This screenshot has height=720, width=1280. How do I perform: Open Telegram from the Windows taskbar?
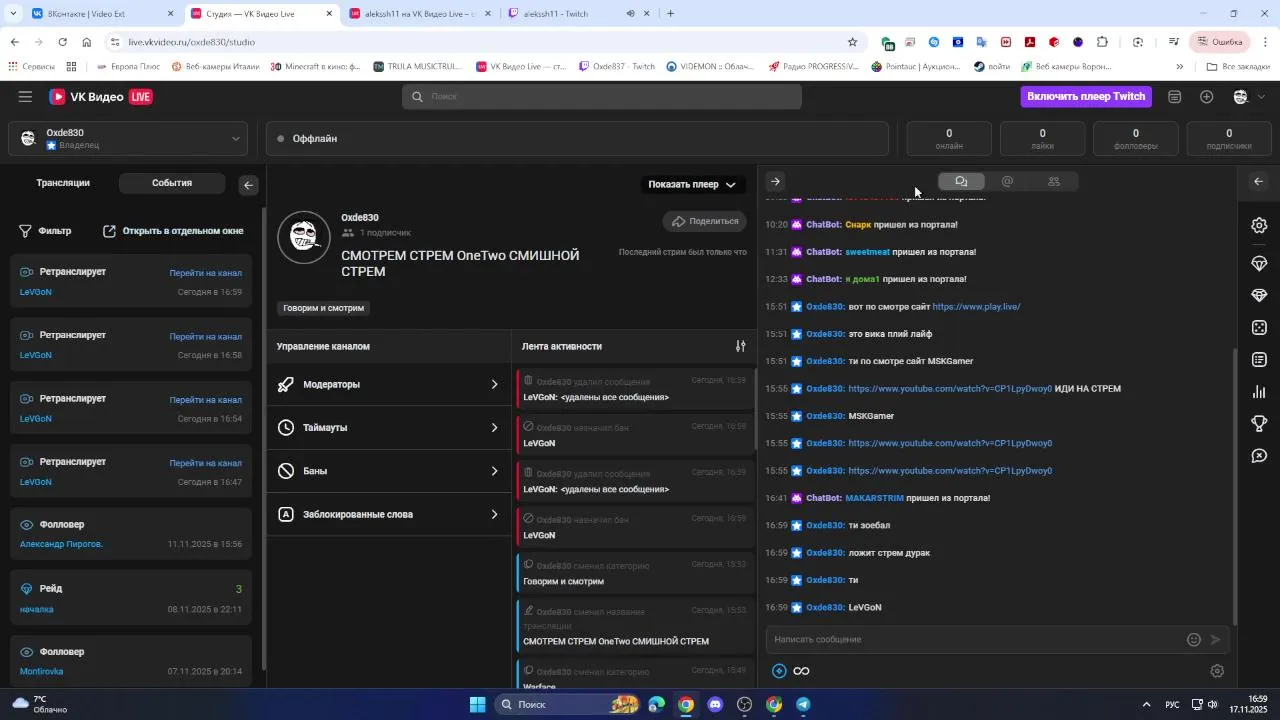point(803,705)
